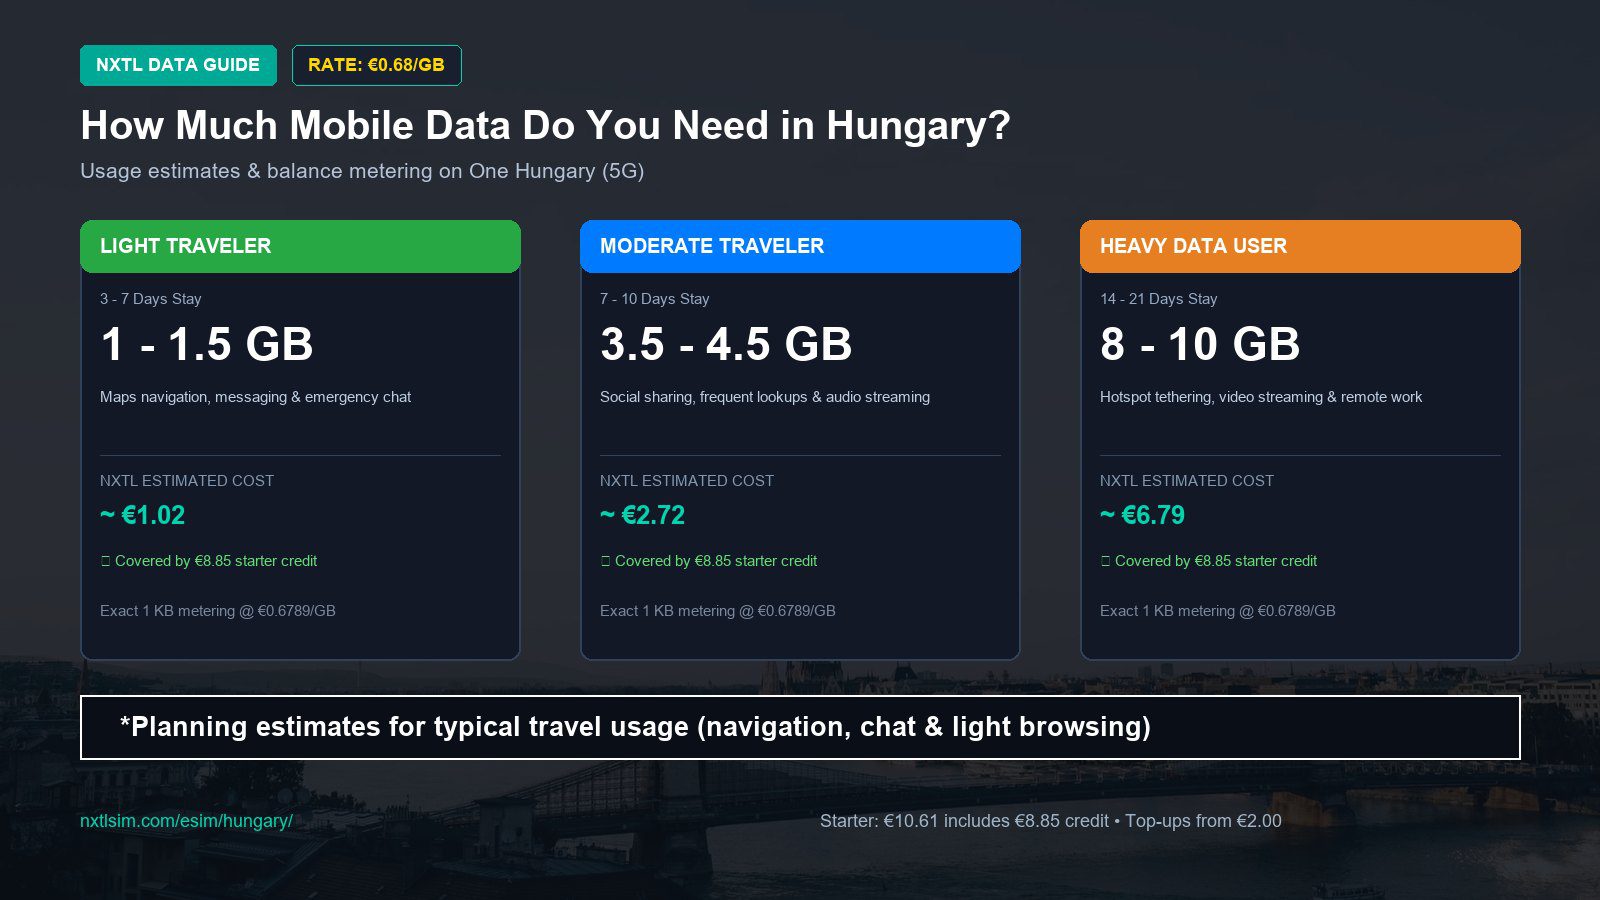The image size is (1600, 900).
Task: Click the '3.5 - 4.5 GB' amount
Action: tap(726, 344)
